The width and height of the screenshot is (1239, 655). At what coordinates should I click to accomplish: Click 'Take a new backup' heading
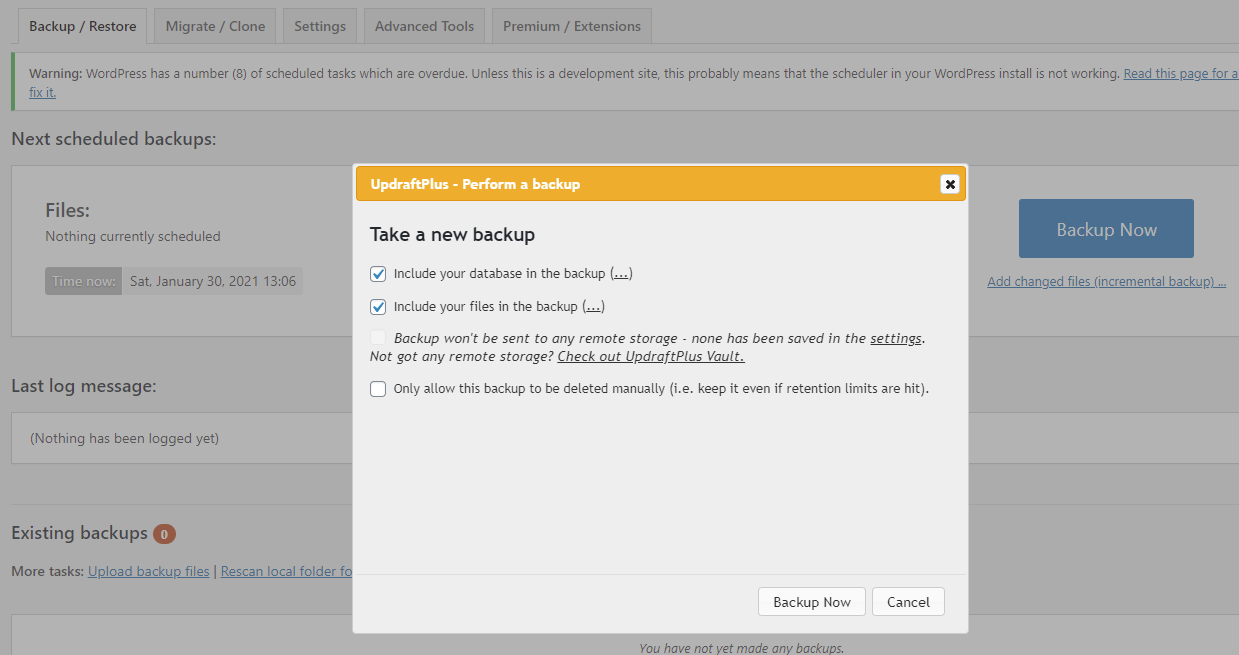[x=452, y=235]
